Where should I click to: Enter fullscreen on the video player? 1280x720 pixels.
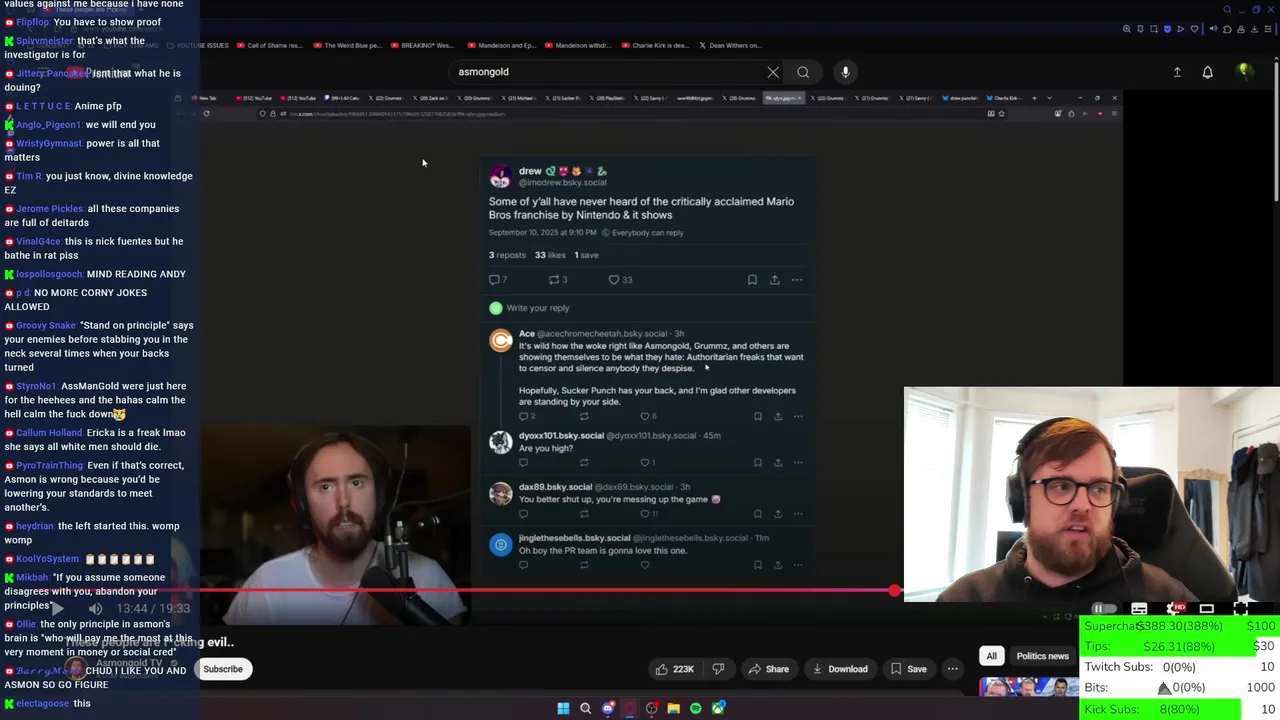[x=1241, y=608]
